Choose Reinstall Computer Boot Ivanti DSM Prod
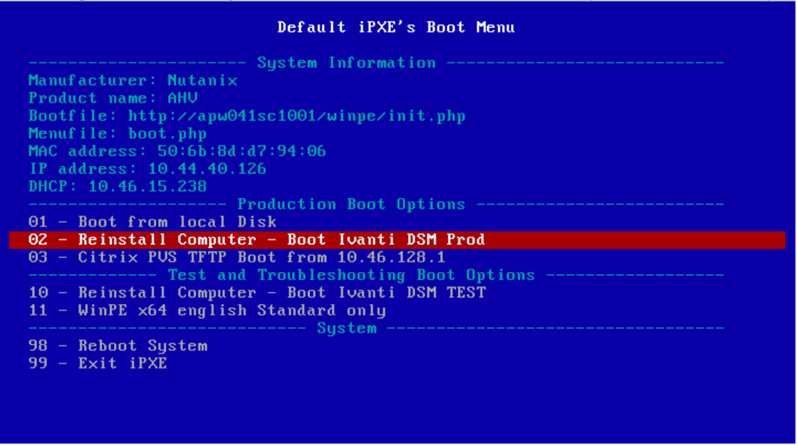 pyautogui.click(x=397, y=240)
